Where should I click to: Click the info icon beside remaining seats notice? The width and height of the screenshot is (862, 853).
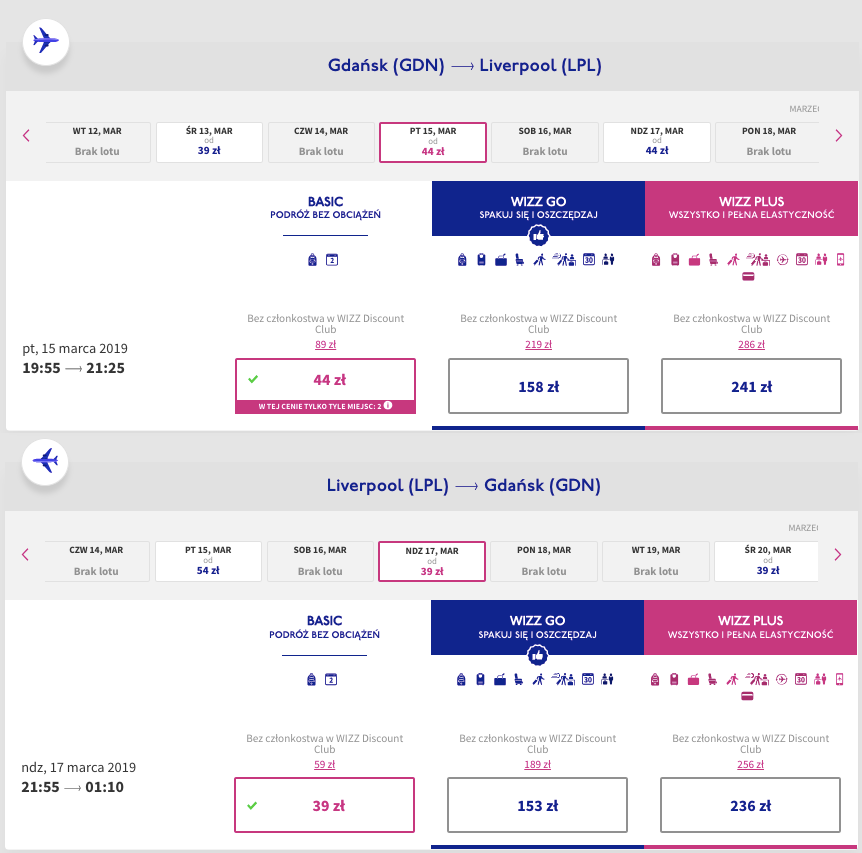(x=387, y=406)
